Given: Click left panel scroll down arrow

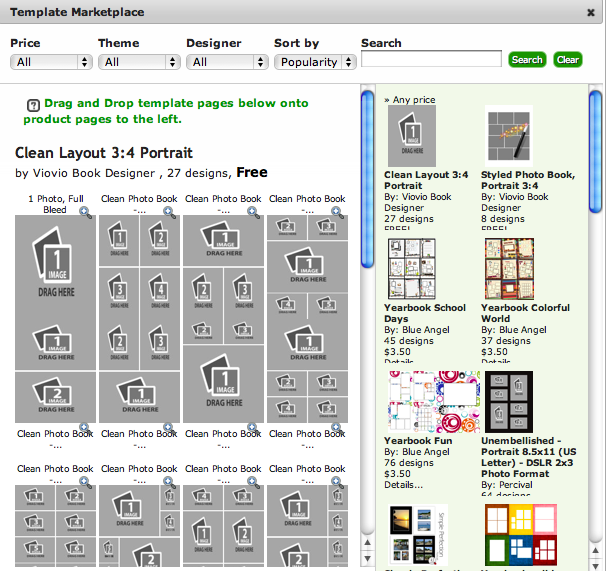Looking at the screenshot, I should click(368, 559).
